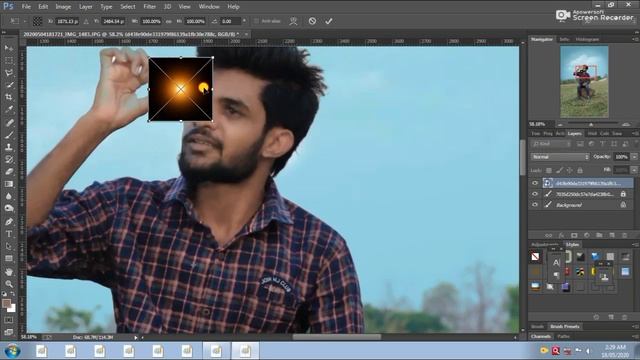640x360 pixels.
Task: Toggle lock transparent pixels in Layers panel
Action: coord(549,170)
